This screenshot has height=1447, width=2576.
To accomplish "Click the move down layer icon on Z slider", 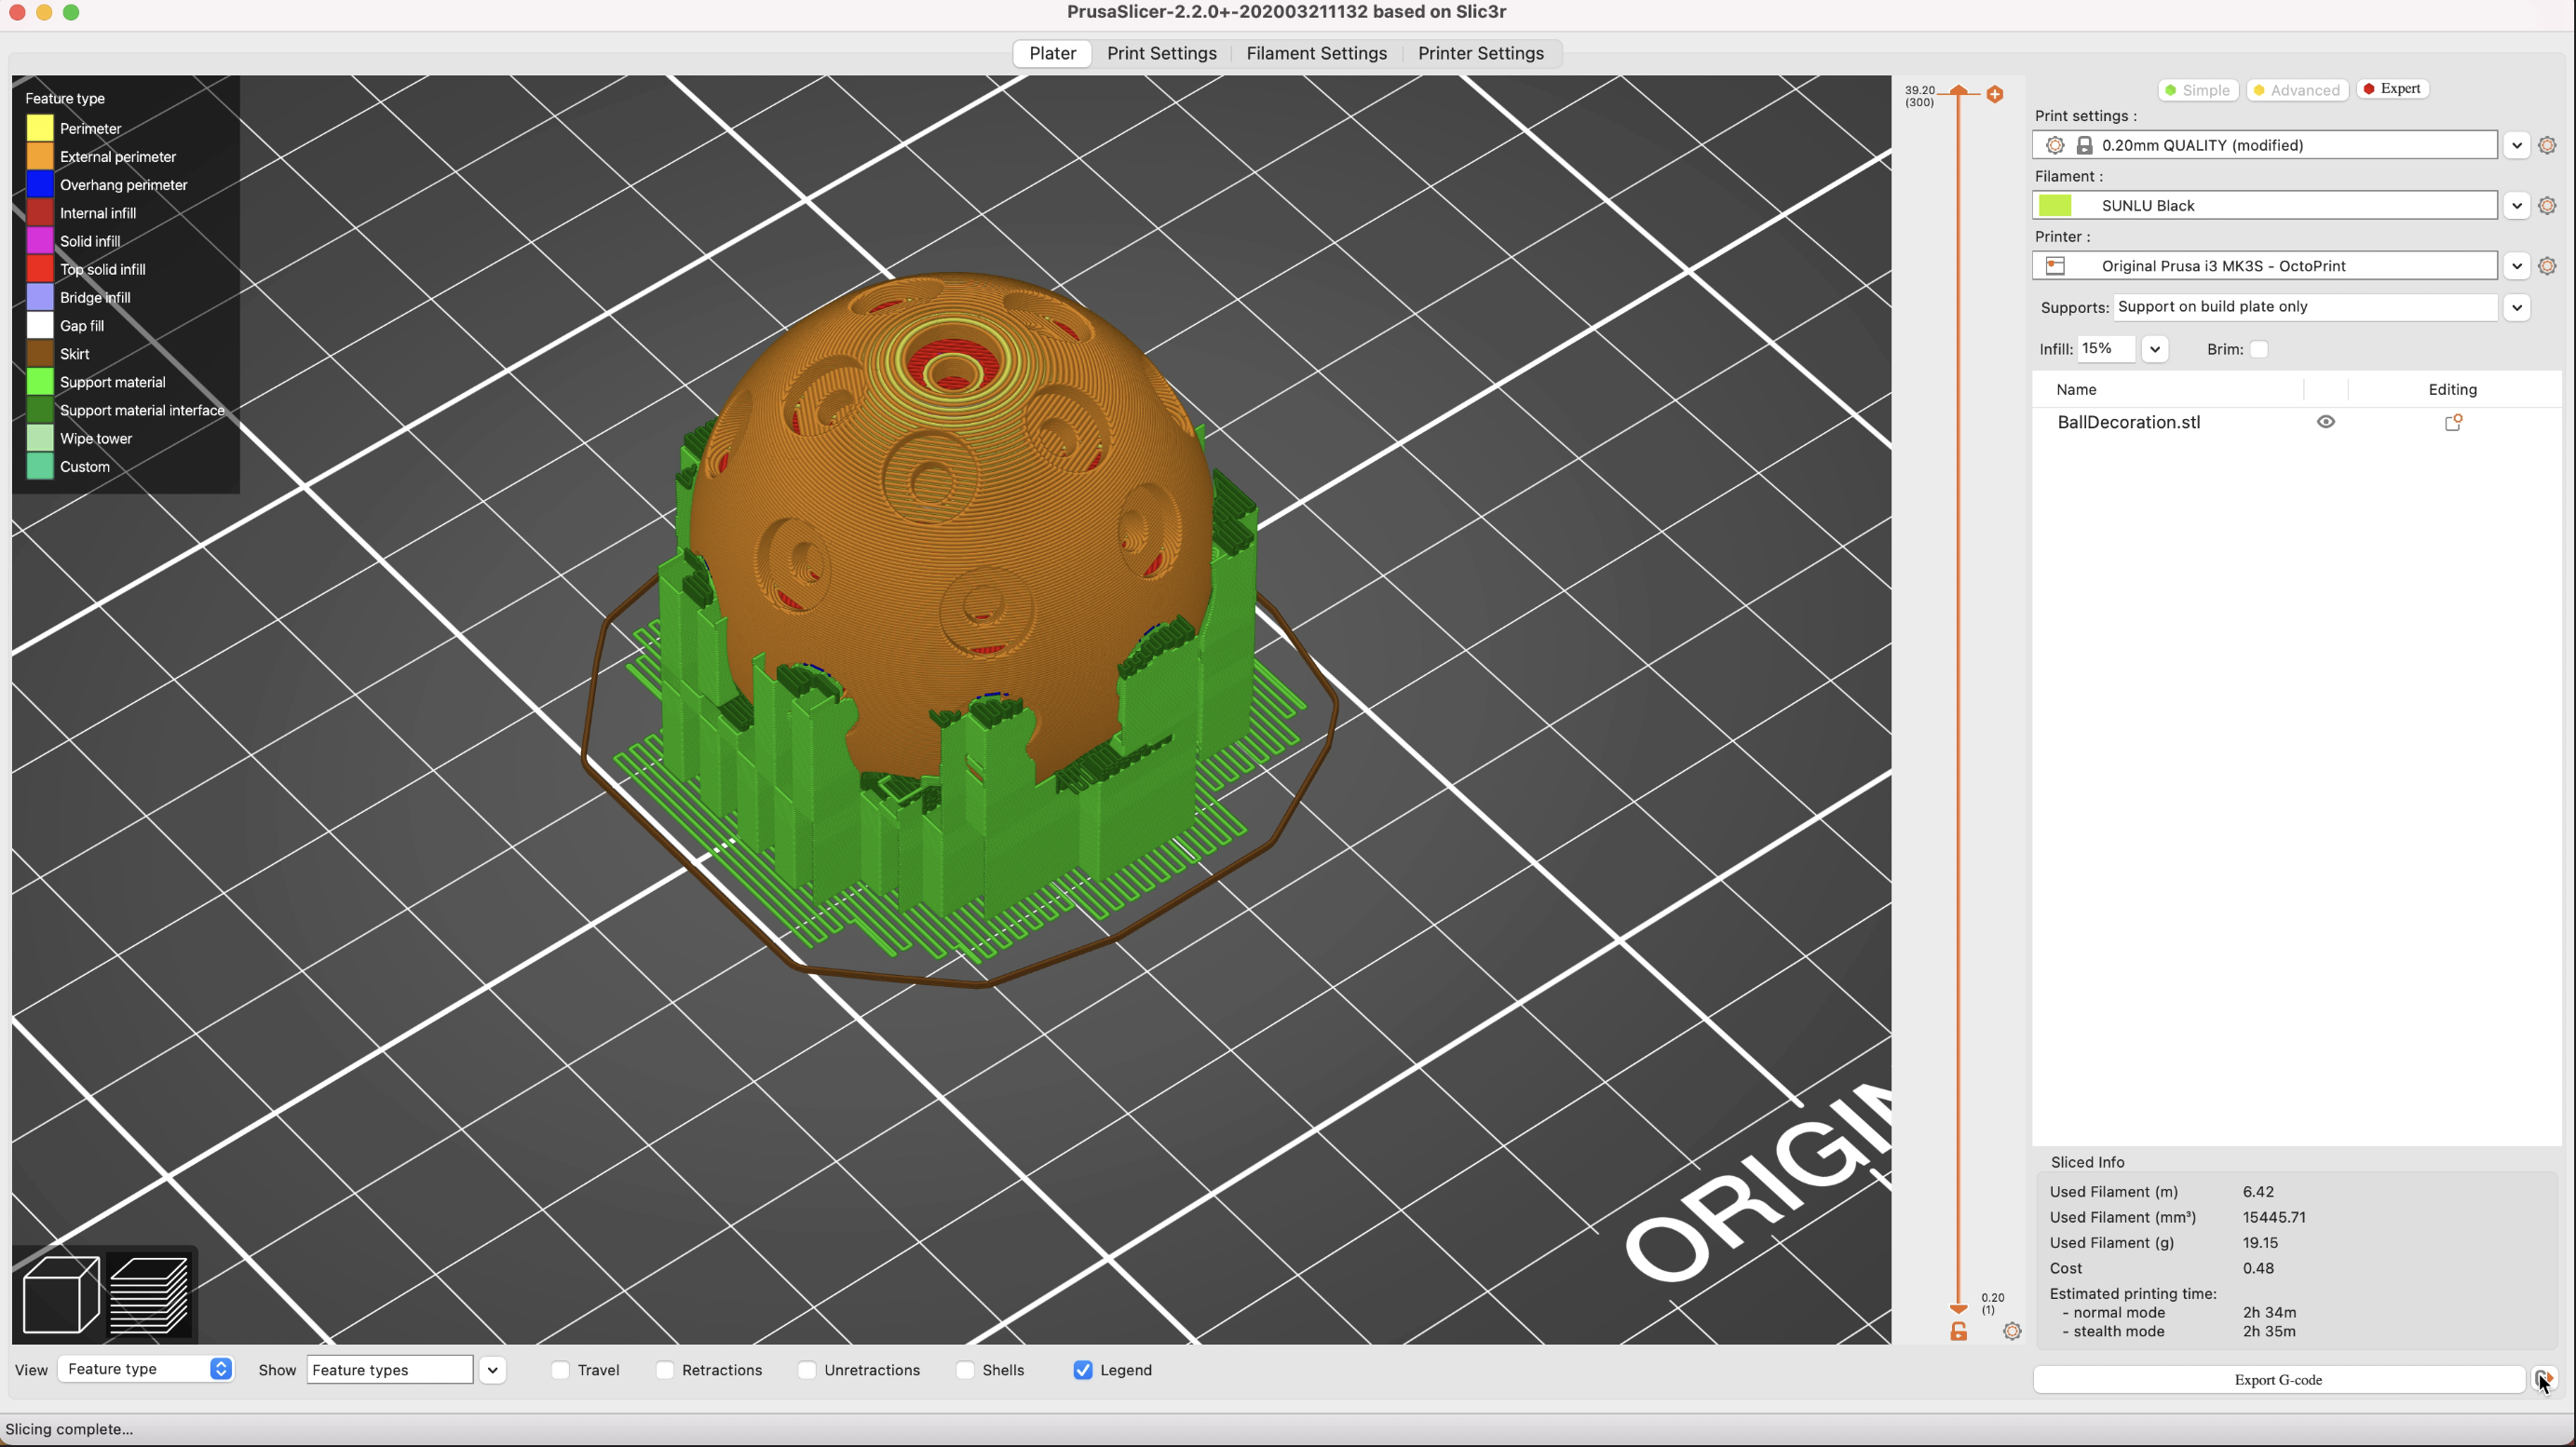I will [x=1957, y=1307].
